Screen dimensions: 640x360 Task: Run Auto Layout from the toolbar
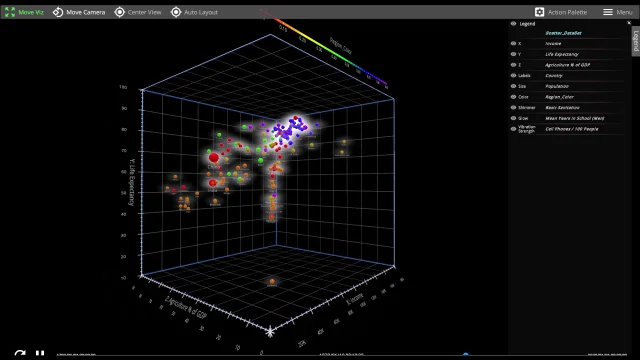[194, 12]
